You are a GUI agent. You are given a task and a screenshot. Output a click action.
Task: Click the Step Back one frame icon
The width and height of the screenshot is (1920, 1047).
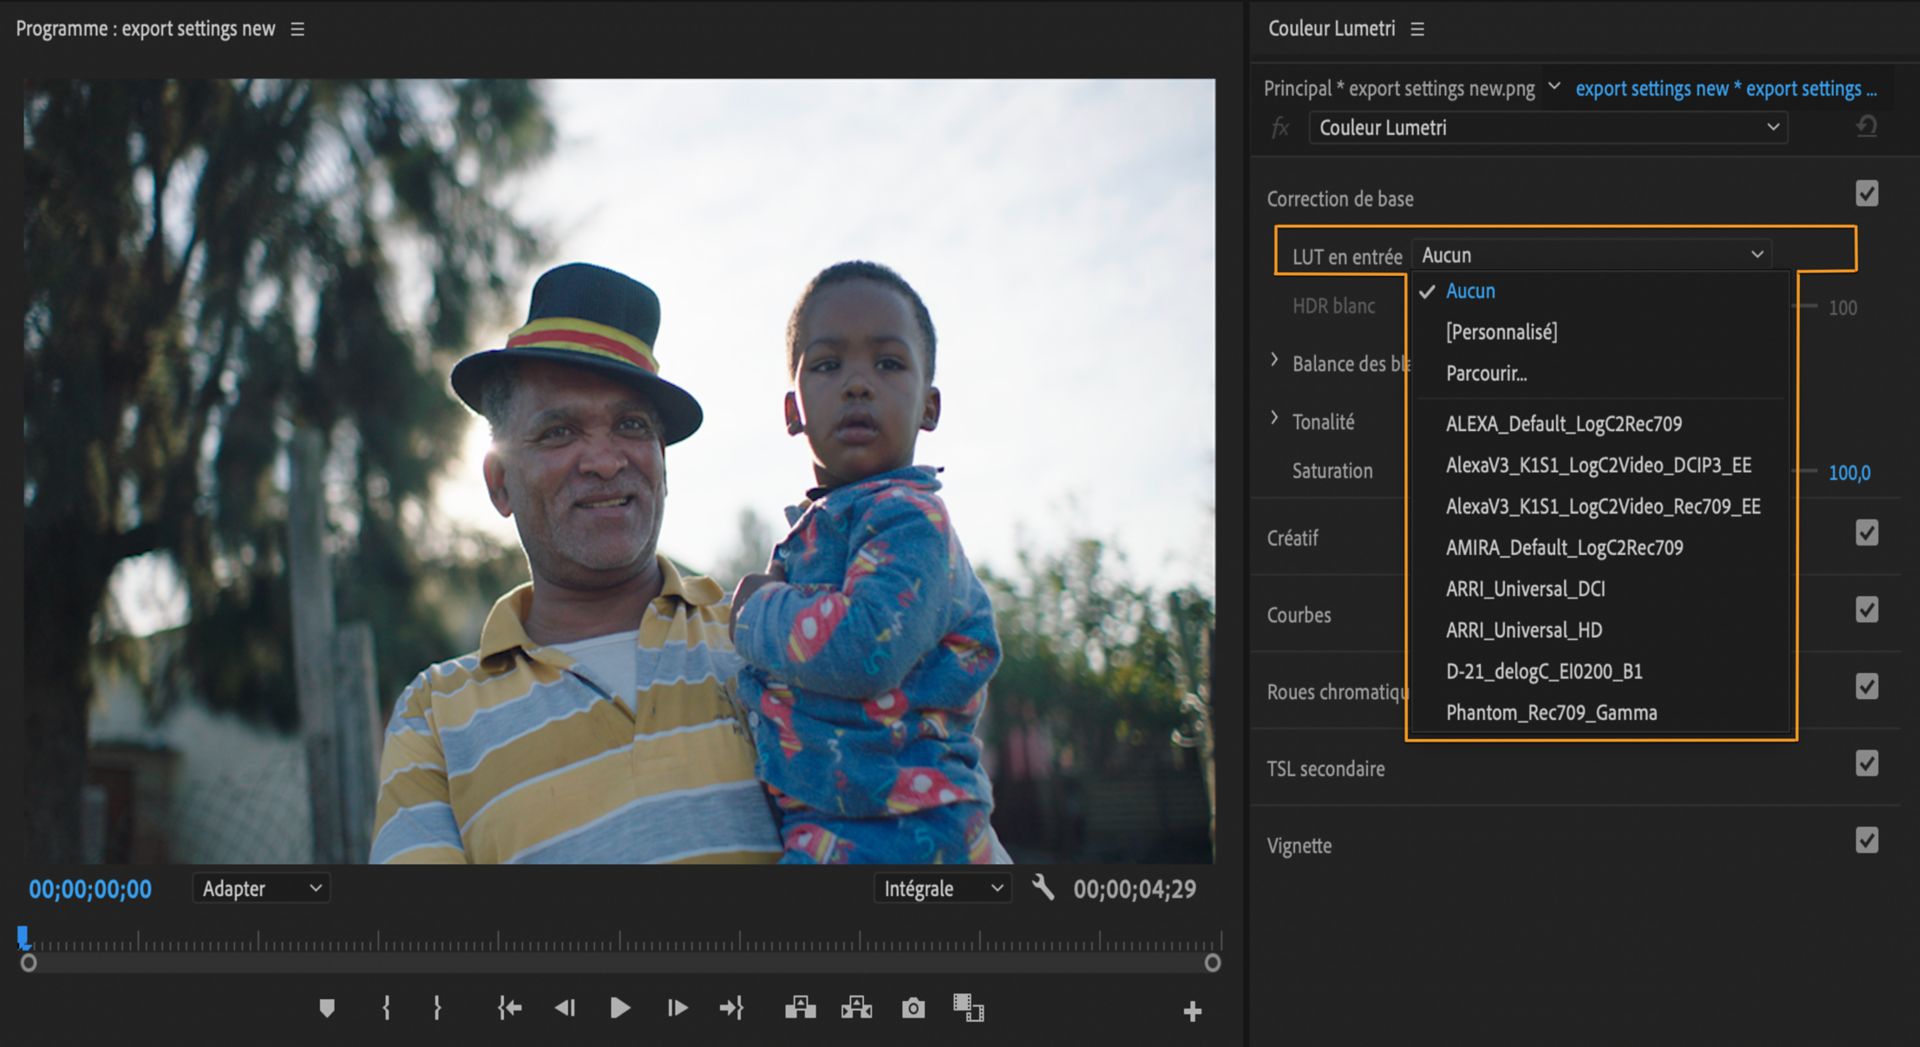click(565, 1008)
